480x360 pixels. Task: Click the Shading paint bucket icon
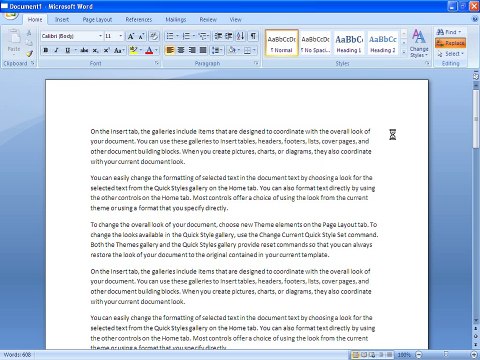click(232, 50)
